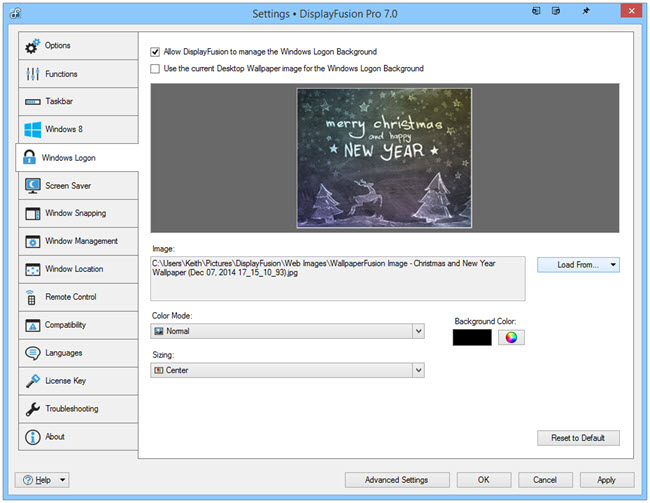650x503 pixels.
Task: Click the Languages speech bubble icon
Action: 32,353
